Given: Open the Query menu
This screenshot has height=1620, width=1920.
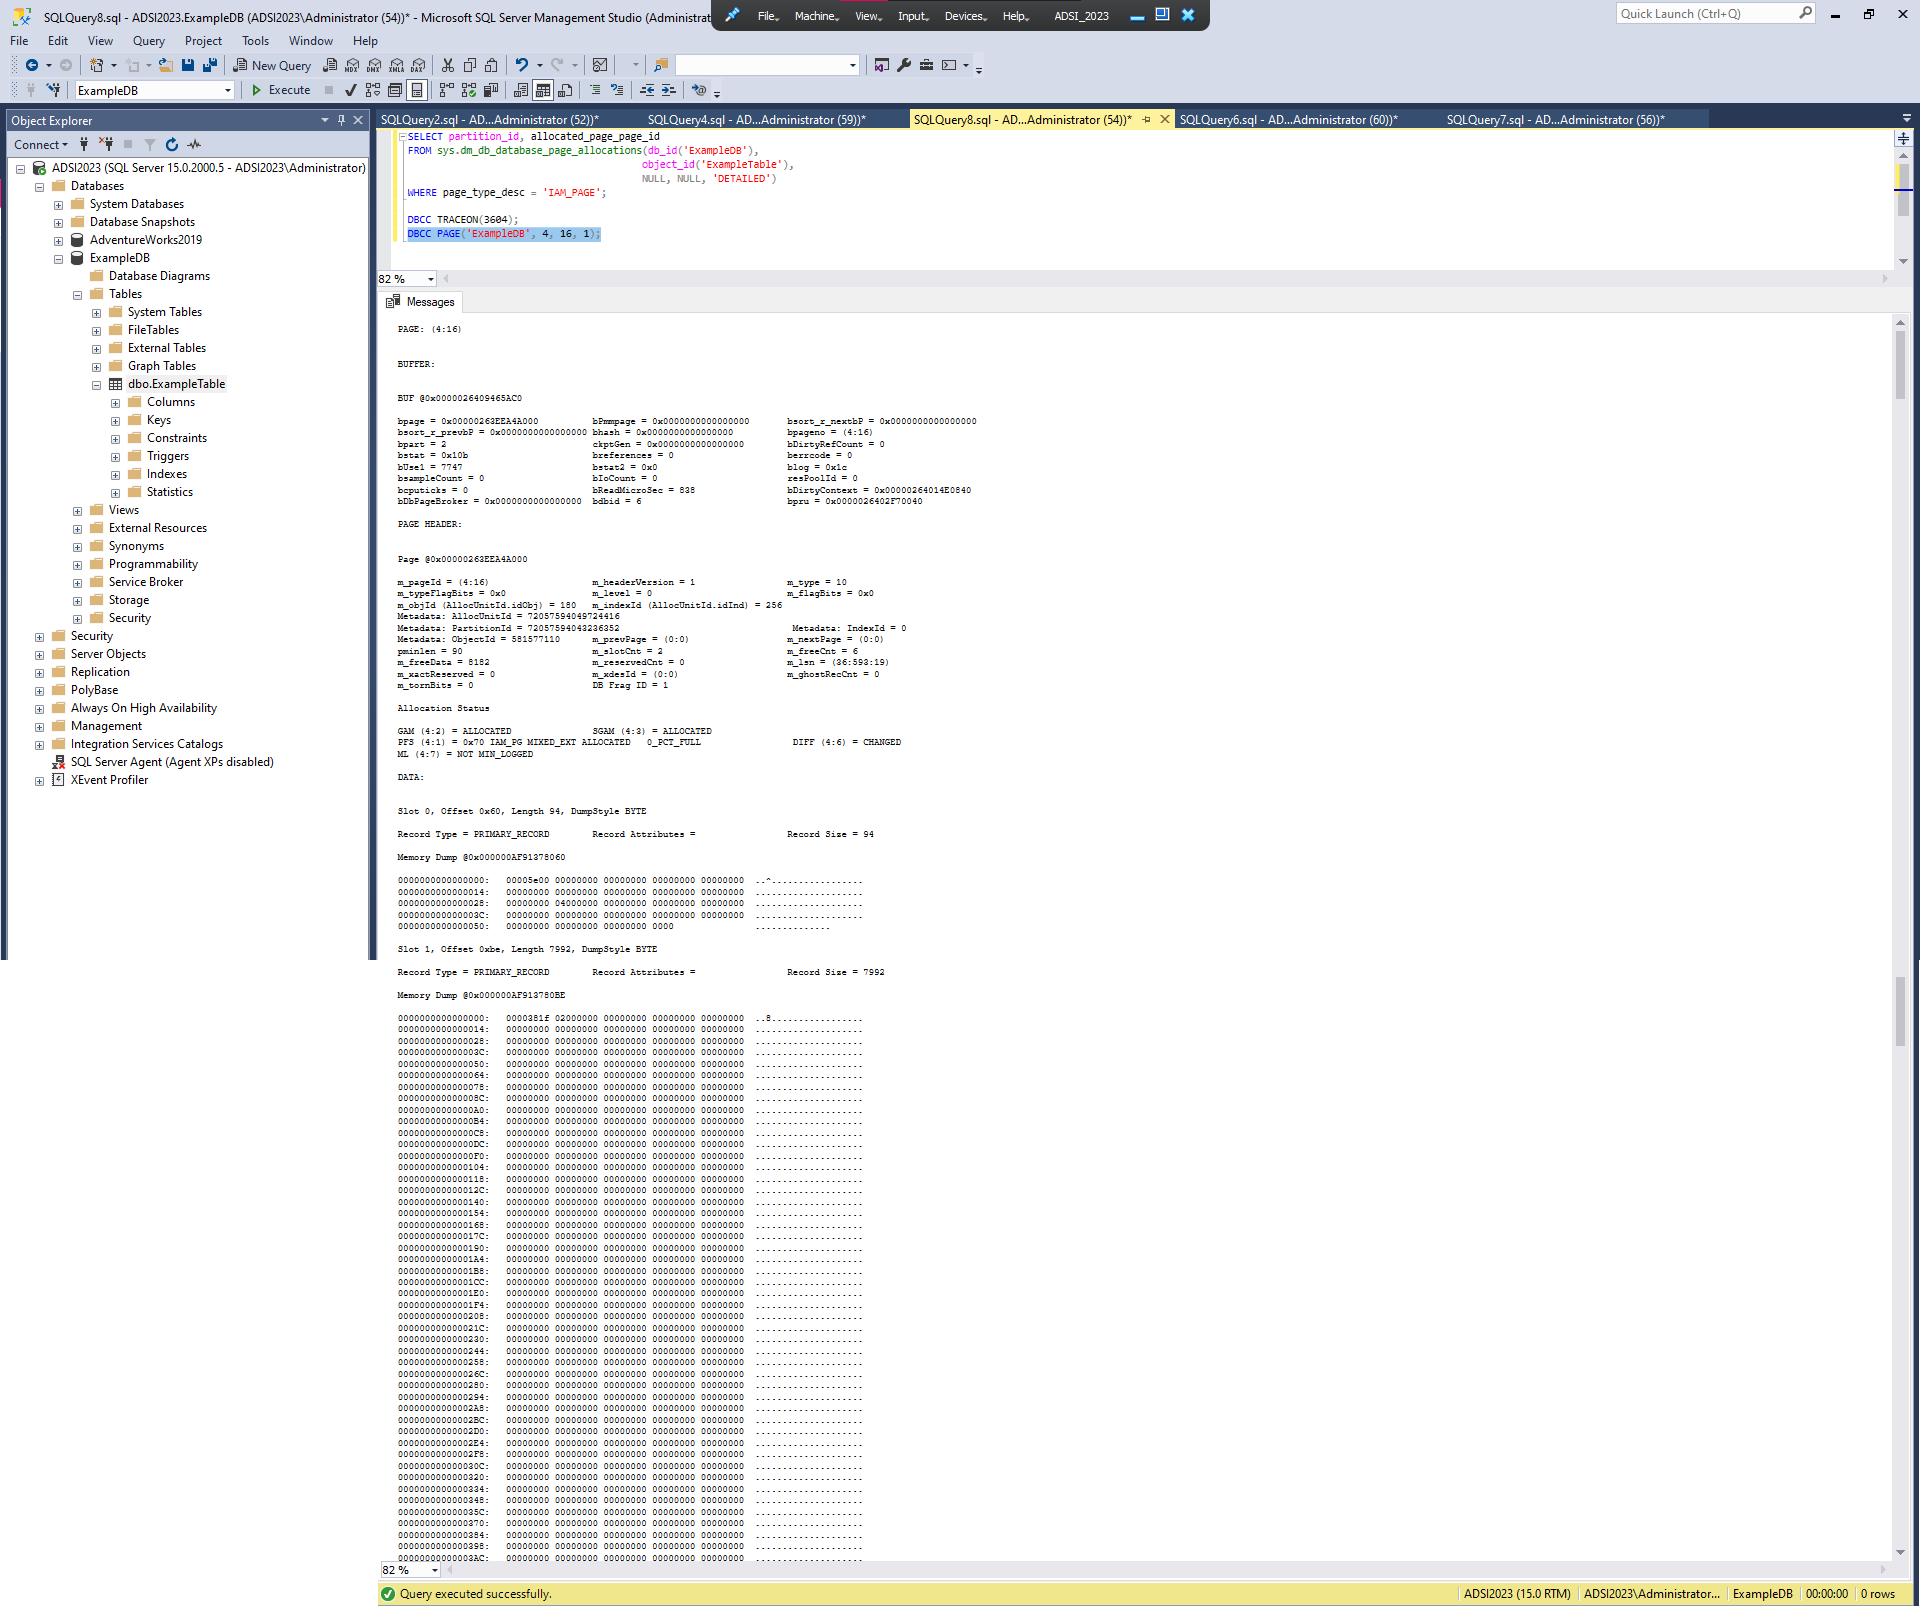Looking at the screenshot, I should coord(148,41).
